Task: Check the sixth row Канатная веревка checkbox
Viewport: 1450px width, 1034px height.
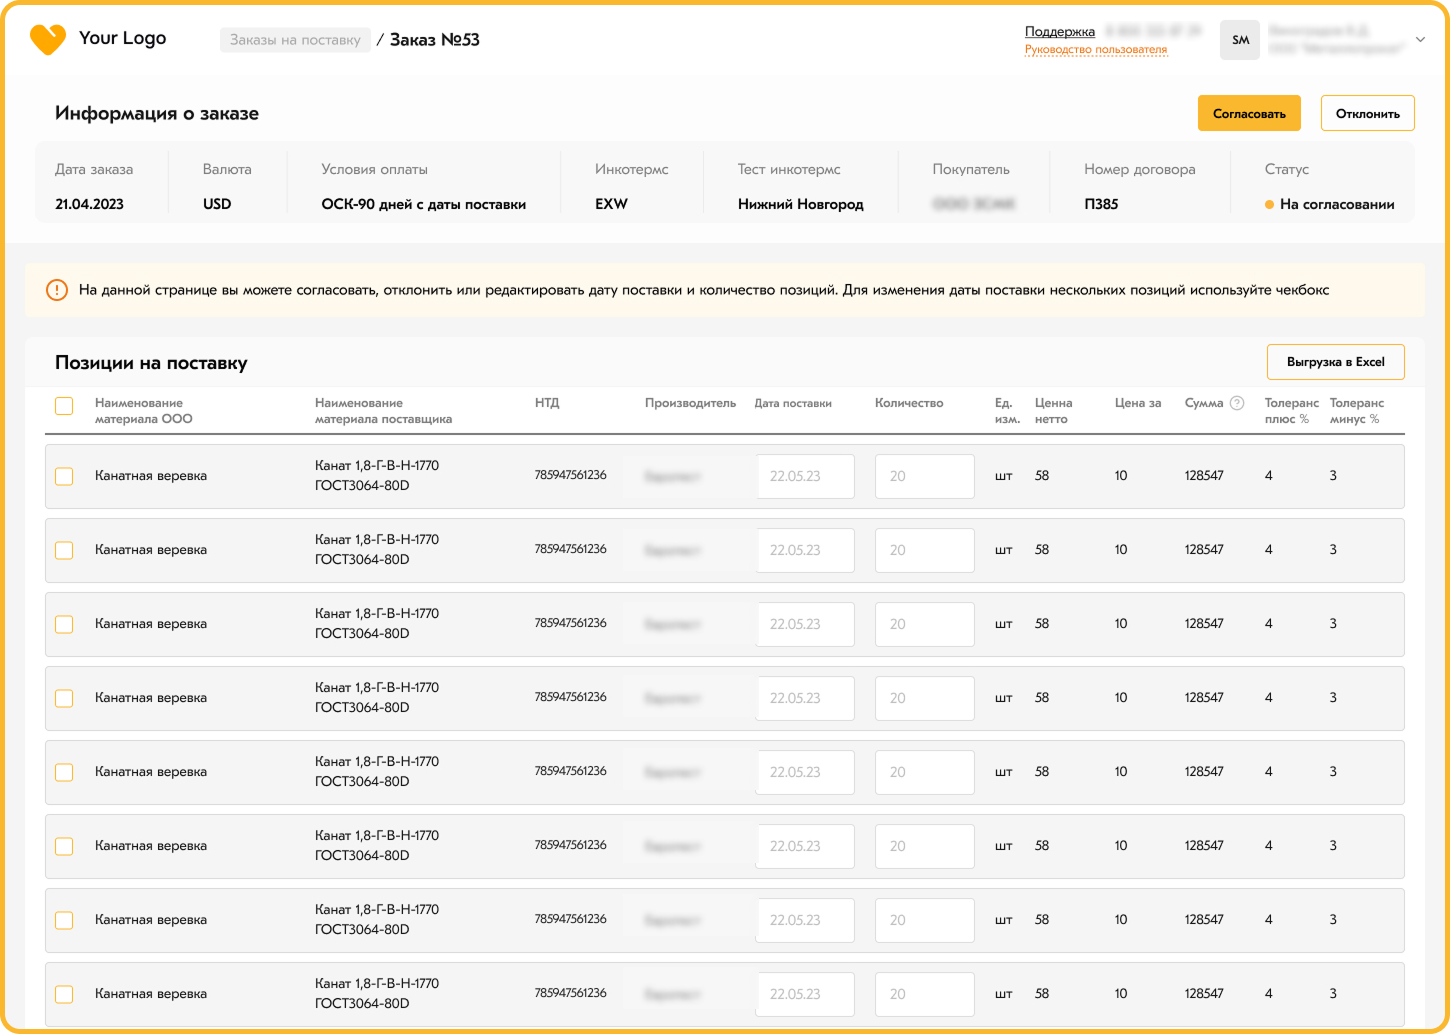Action: click(64, 846)
